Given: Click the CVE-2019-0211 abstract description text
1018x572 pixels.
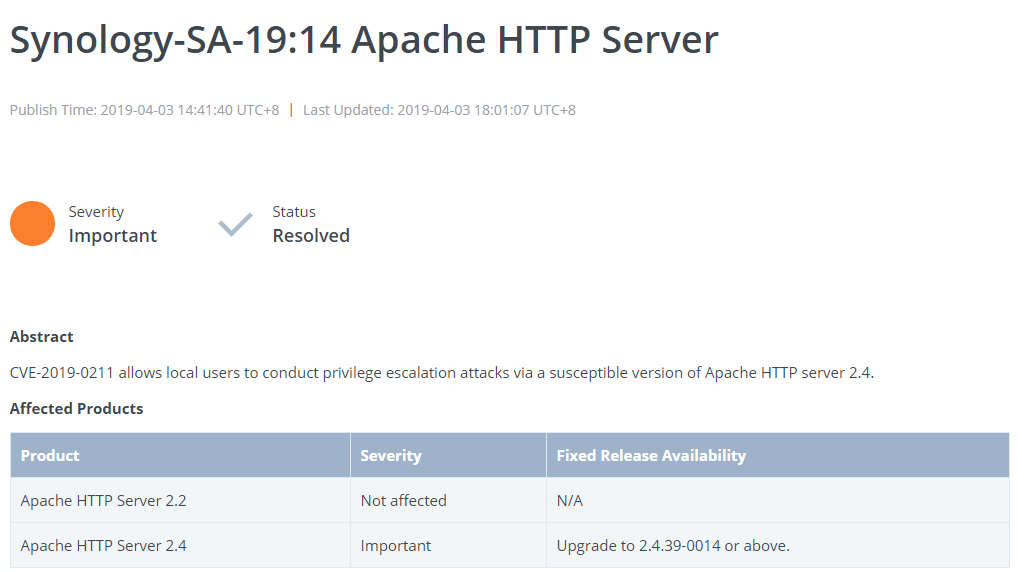Looking at the screenshot, I should click(442, 373).
